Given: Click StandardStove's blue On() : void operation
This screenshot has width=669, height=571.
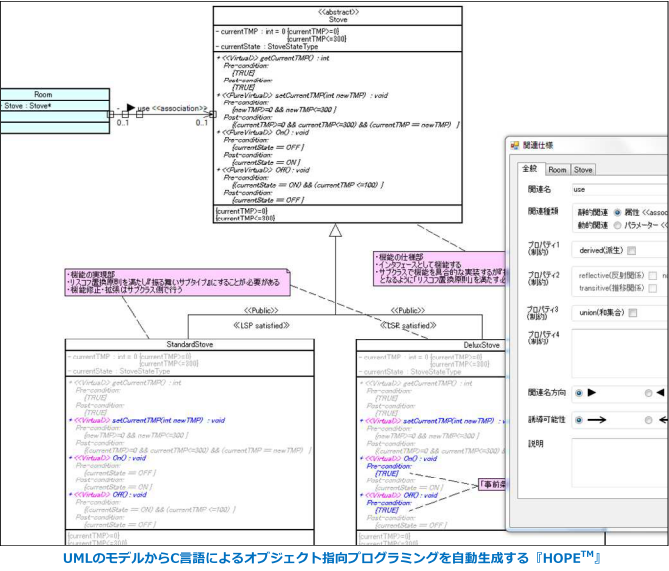Looking at the screenshot, I should point(108,458).
